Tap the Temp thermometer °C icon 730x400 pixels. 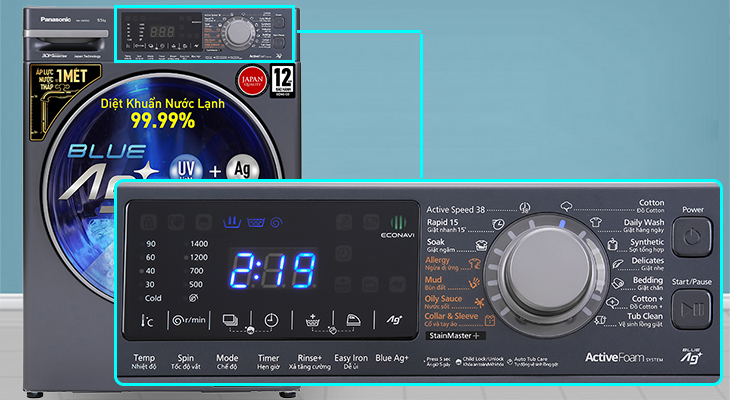(147, 320)
